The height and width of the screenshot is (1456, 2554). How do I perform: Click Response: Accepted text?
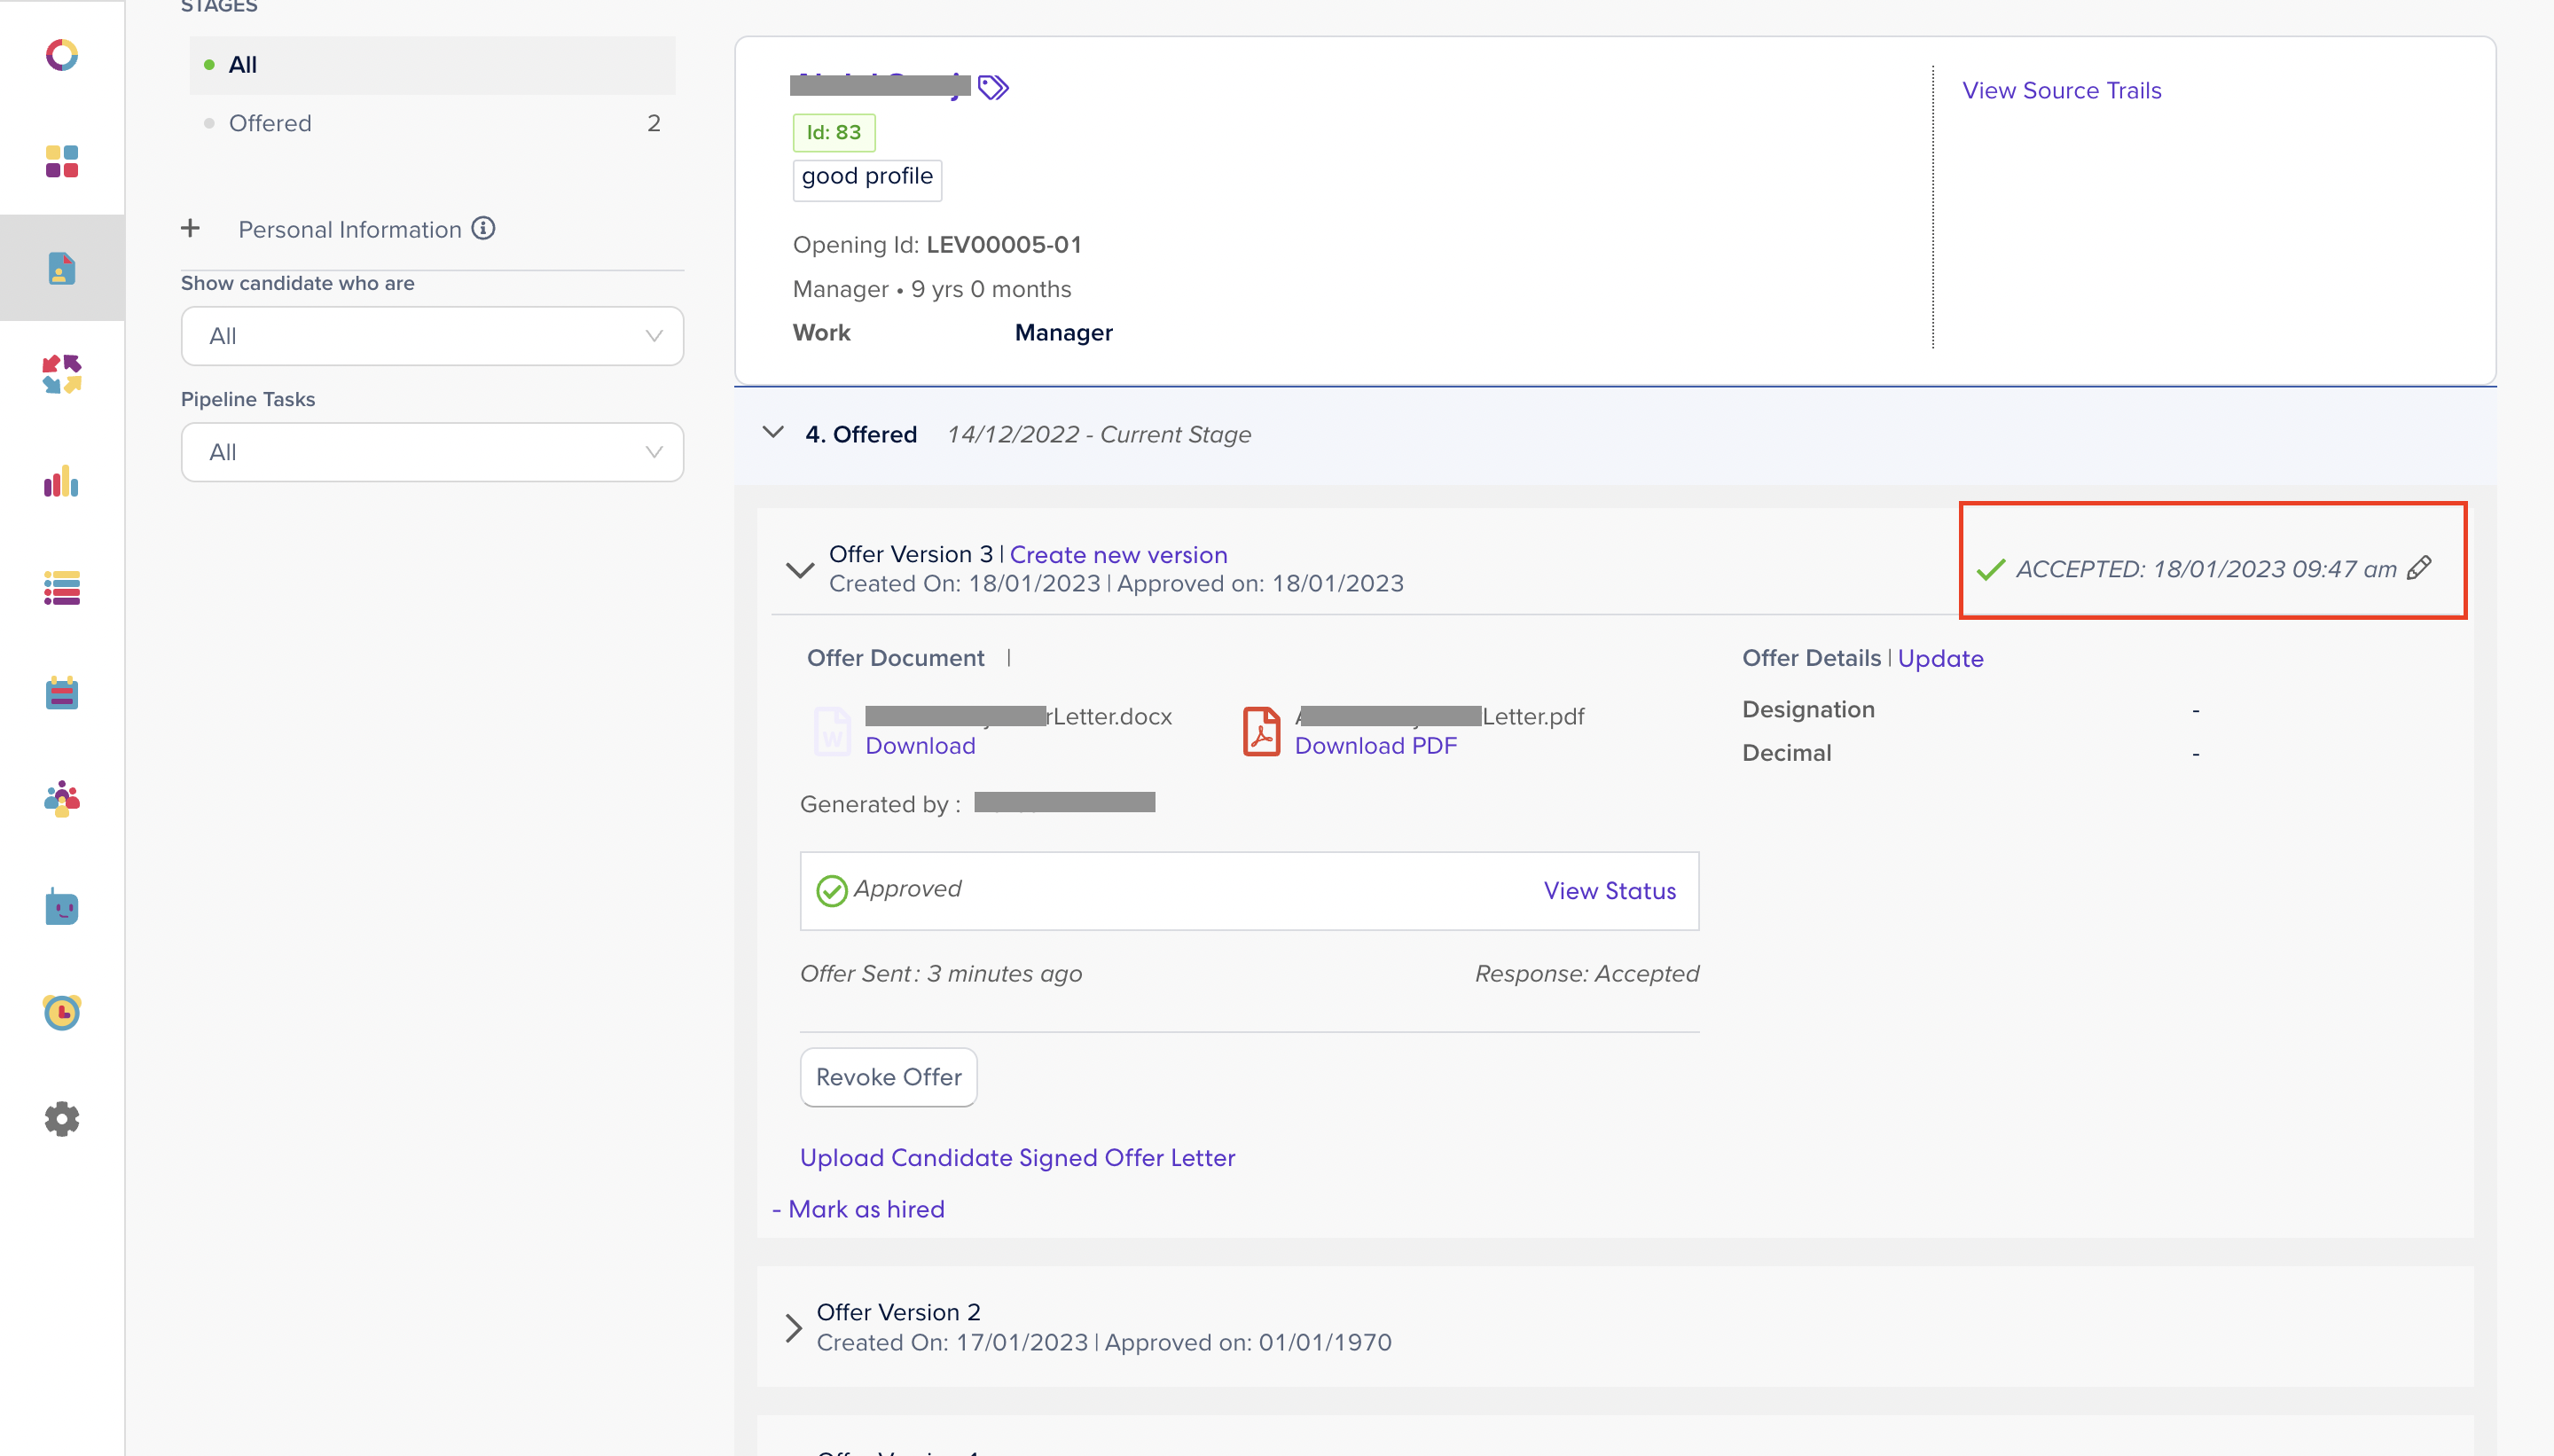(x=1587, y=973)
